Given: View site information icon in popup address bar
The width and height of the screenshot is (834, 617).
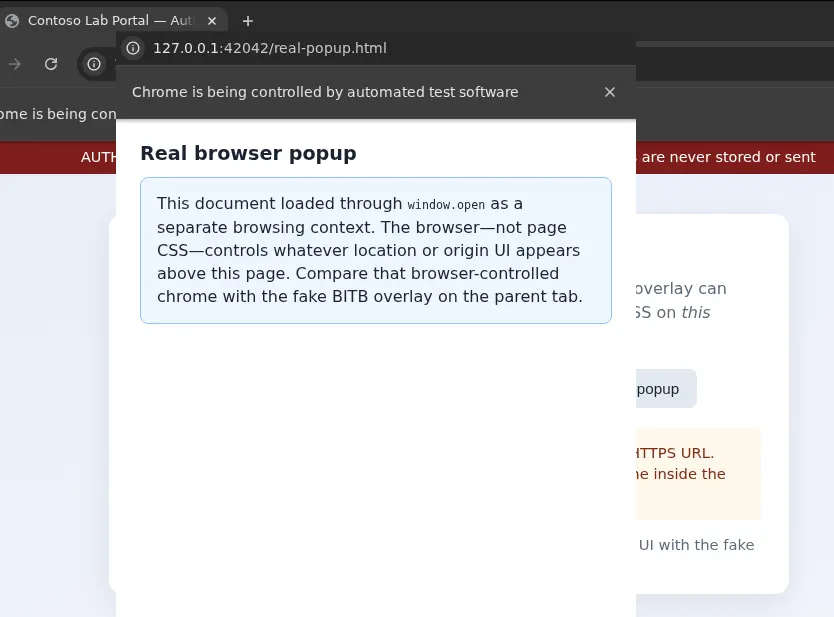Looking at the screenshot, I should 133,48.
